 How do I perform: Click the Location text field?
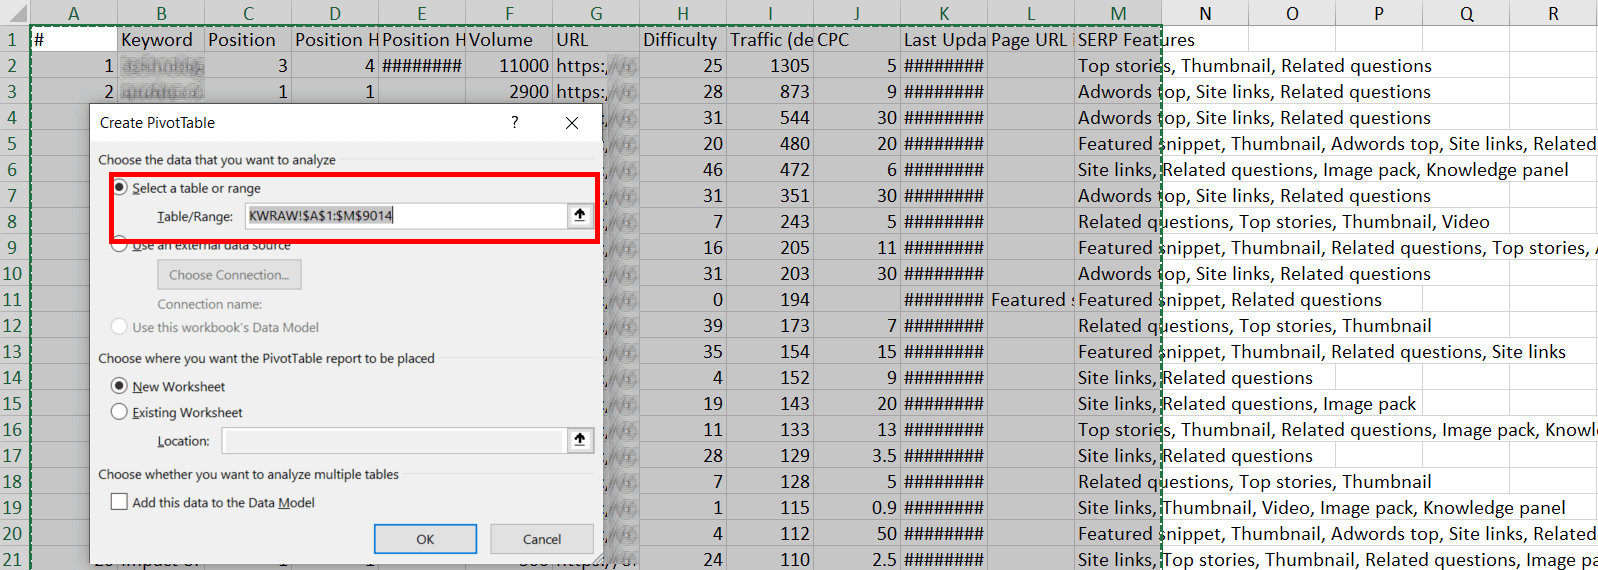click(x=393, y=441)
